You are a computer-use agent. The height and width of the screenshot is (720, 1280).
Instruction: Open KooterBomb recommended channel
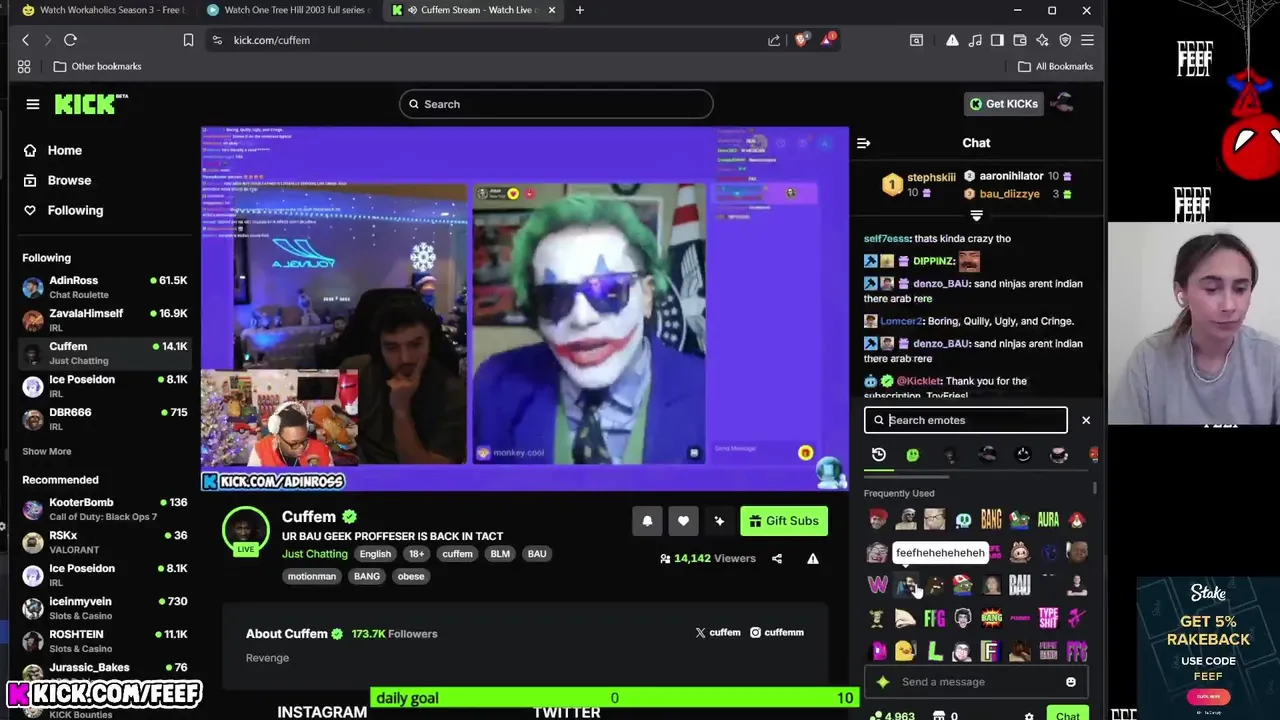(x=104, y=509)
